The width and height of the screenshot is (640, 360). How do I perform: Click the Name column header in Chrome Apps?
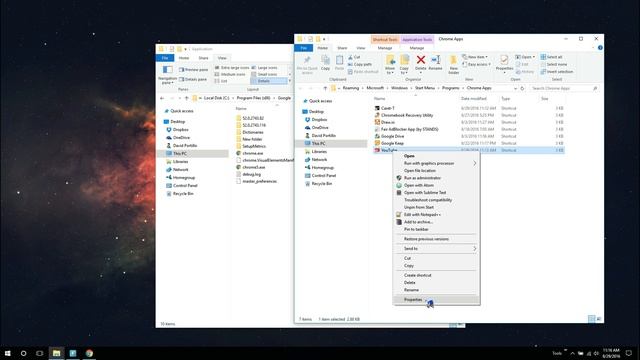point(380,99)
